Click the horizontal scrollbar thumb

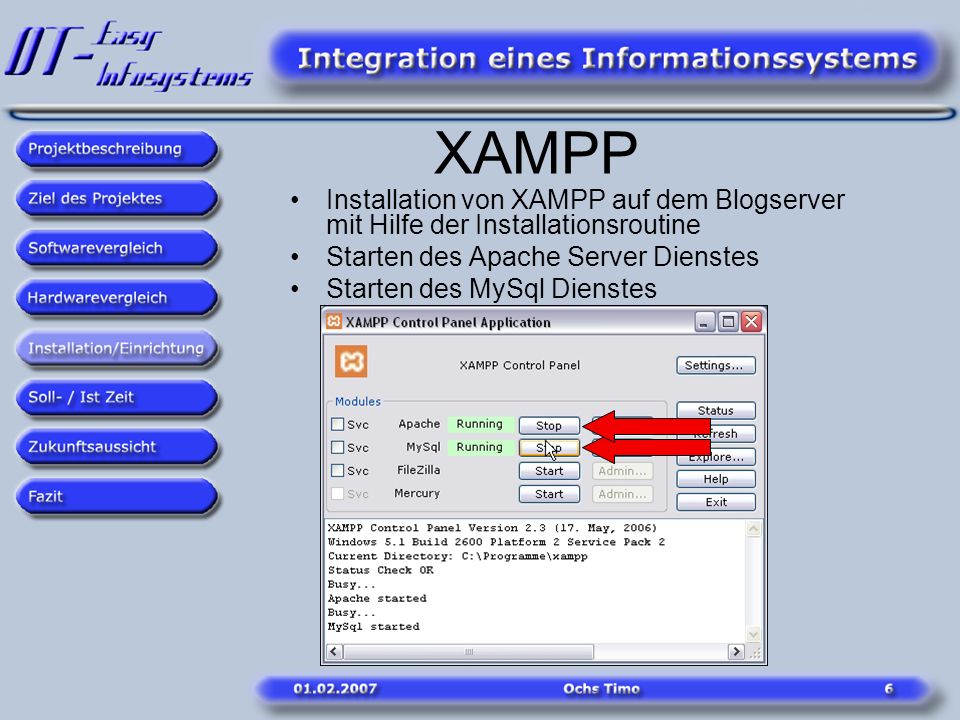click(468, 651)
